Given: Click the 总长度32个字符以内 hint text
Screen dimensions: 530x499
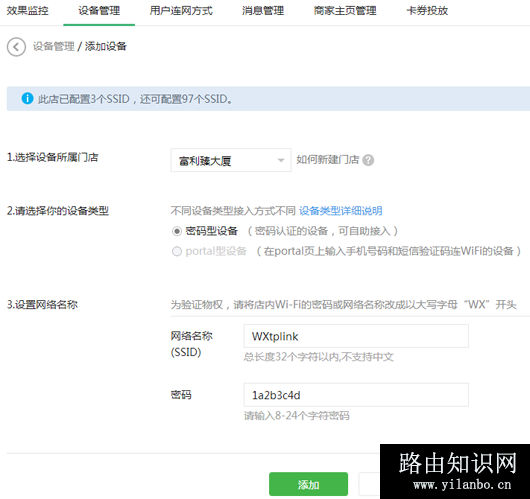Looking at the screenshot, I should pyautogui.click(x=319, y=357).
